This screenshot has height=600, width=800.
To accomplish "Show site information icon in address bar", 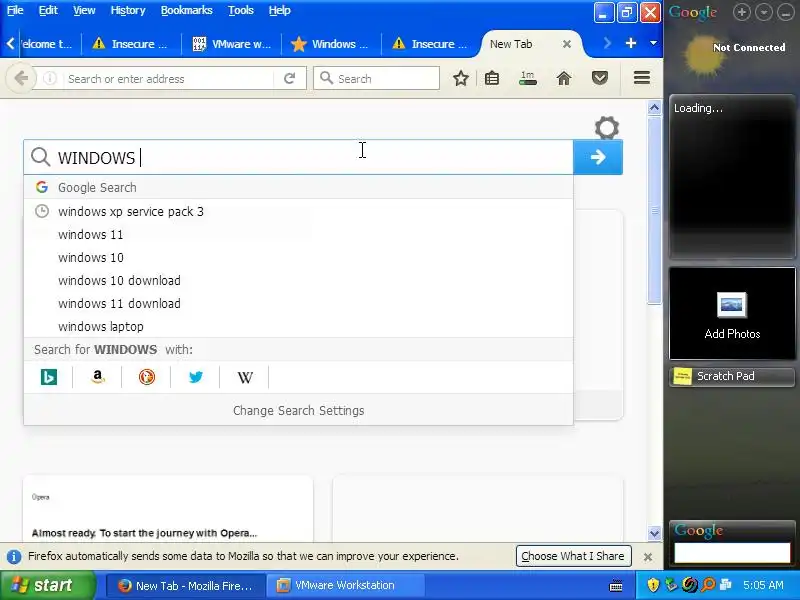I will [49, 79].
